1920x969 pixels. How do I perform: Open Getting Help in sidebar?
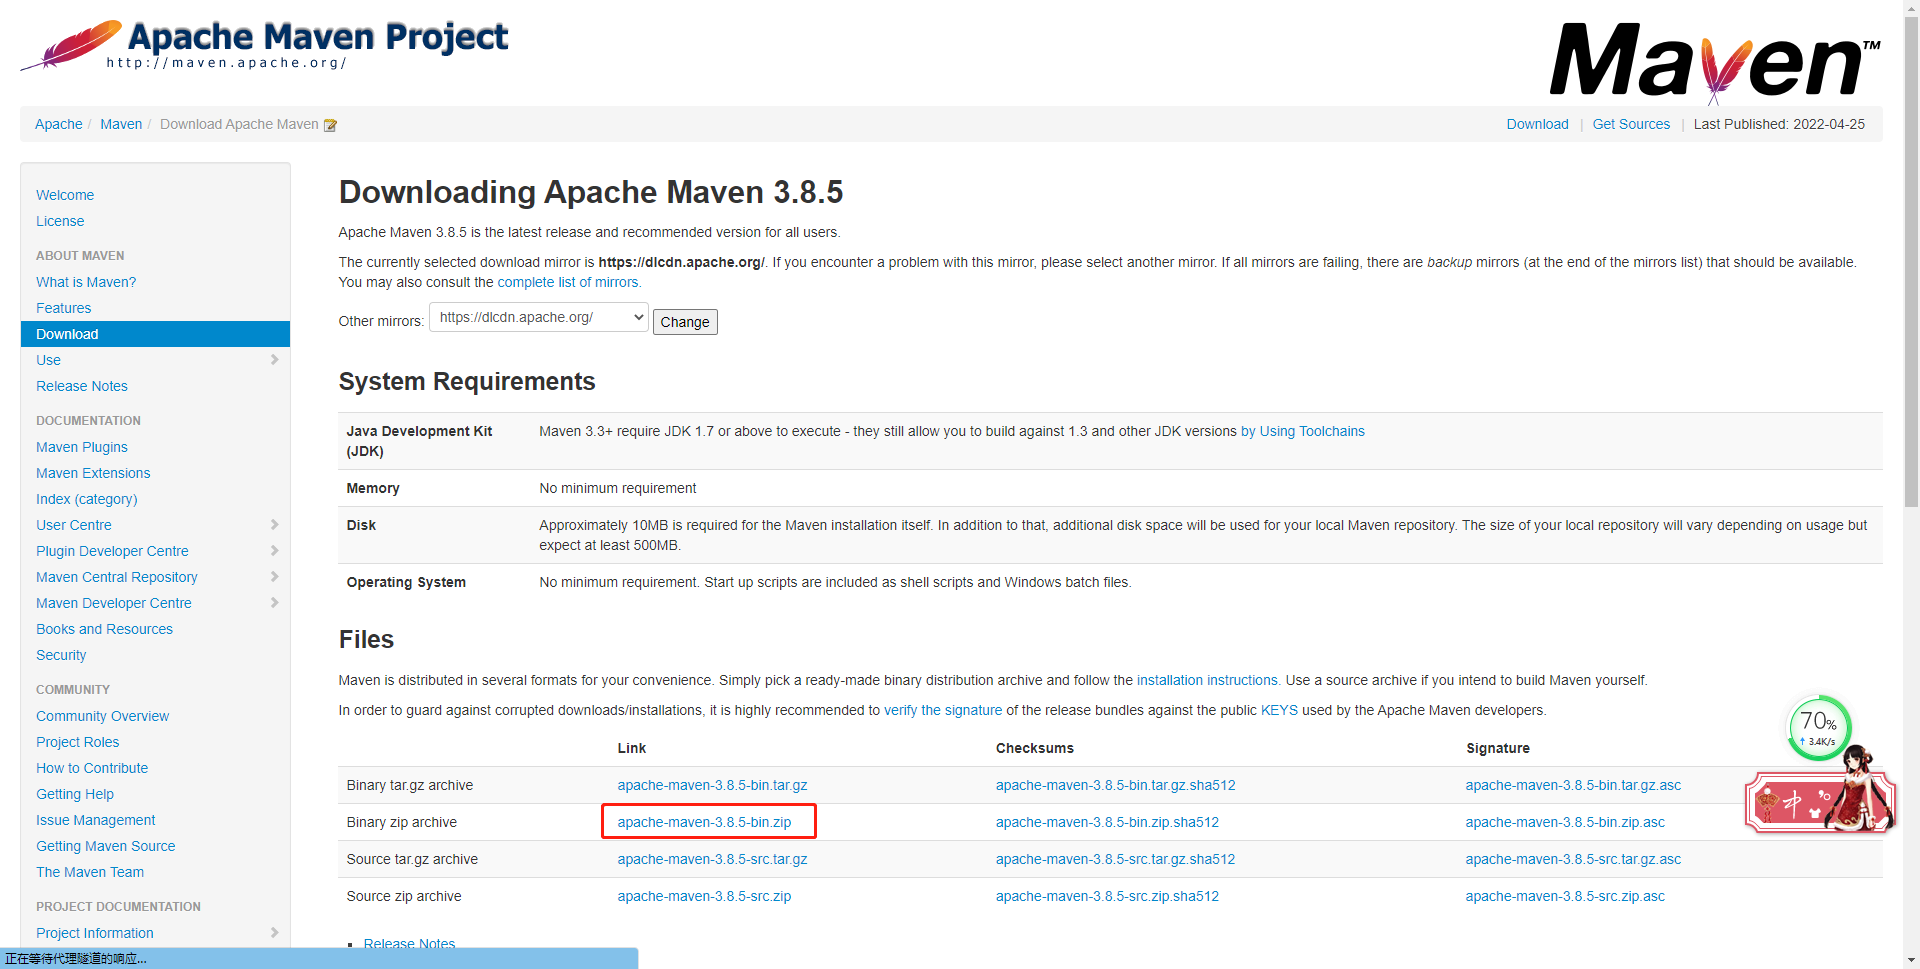click(75, 794)
